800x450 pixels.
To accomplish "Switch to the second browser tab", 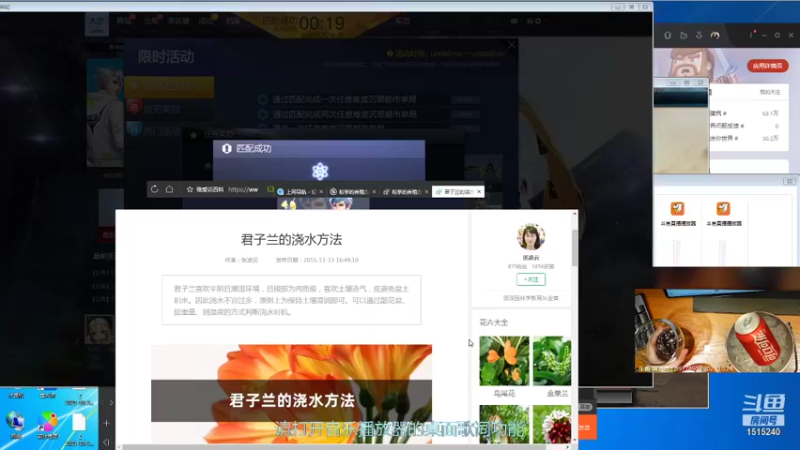I will [353, 192].
